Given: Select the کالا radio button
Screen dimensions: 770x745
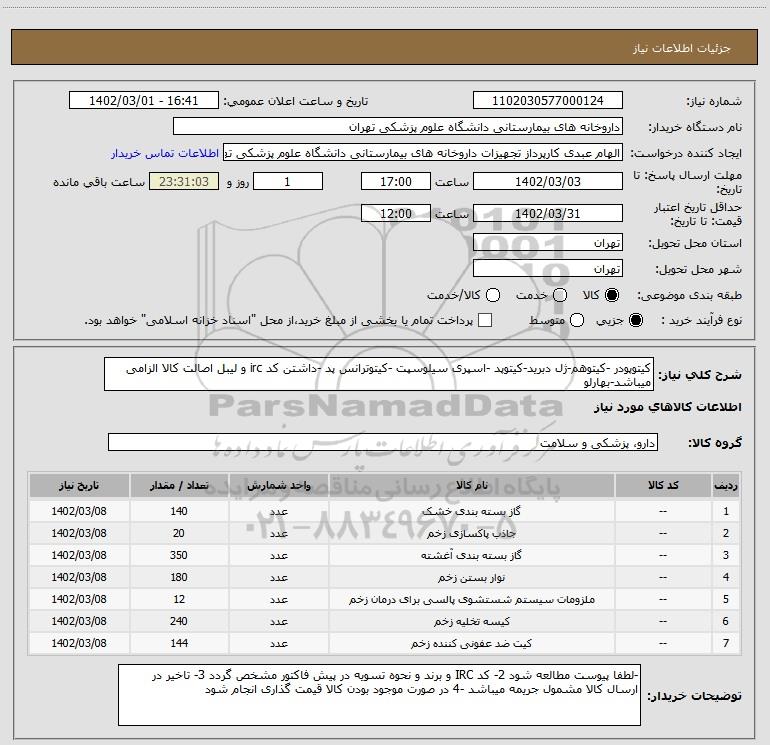Looking at the screenshot, I should (x=612, y=295).
